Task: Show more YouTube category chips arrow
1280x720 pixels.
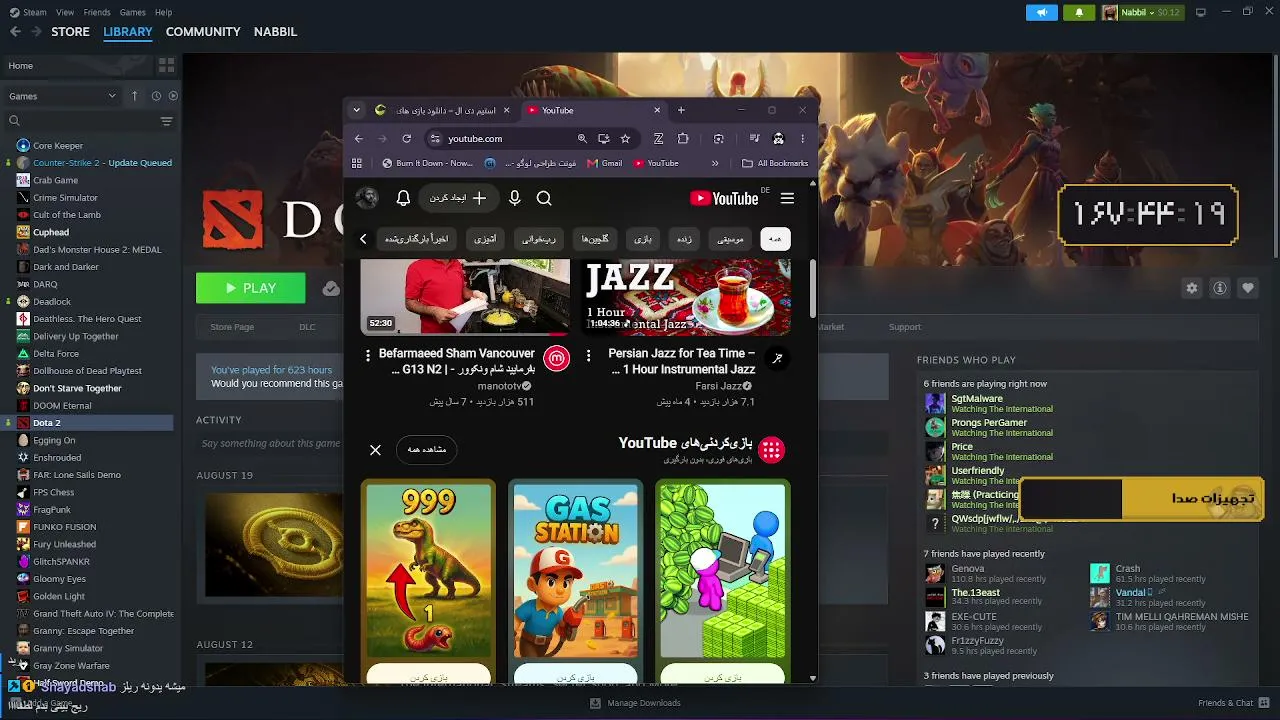Action: pos(363,239)
